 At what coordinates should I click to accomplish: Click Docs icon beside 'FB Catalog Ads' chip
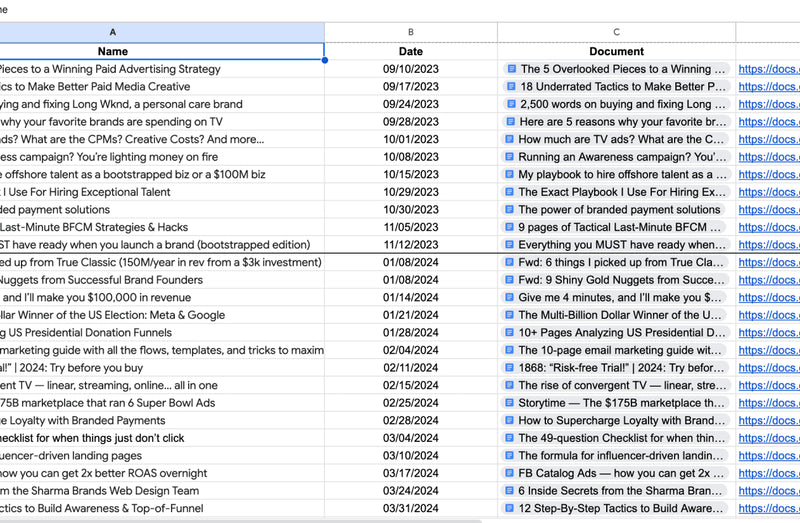coord(511,473)
